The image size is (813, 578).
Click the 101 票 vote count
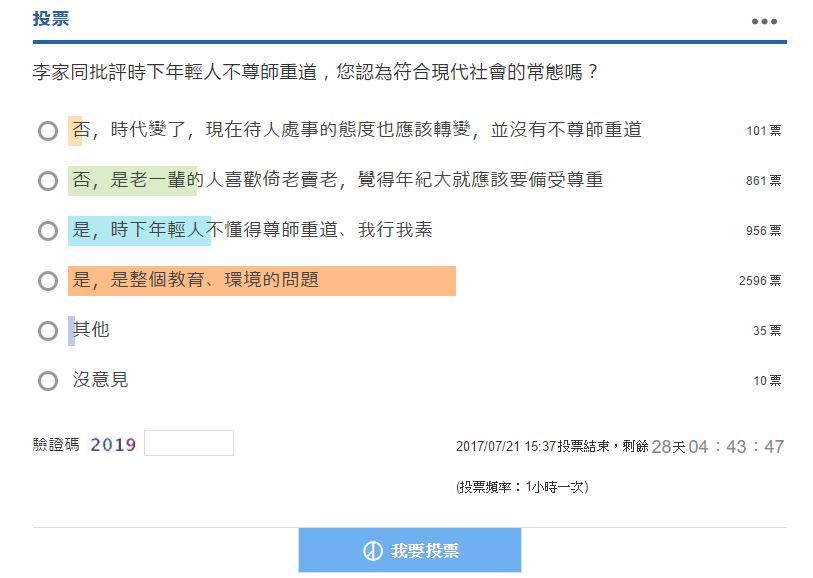pos(763,131)
